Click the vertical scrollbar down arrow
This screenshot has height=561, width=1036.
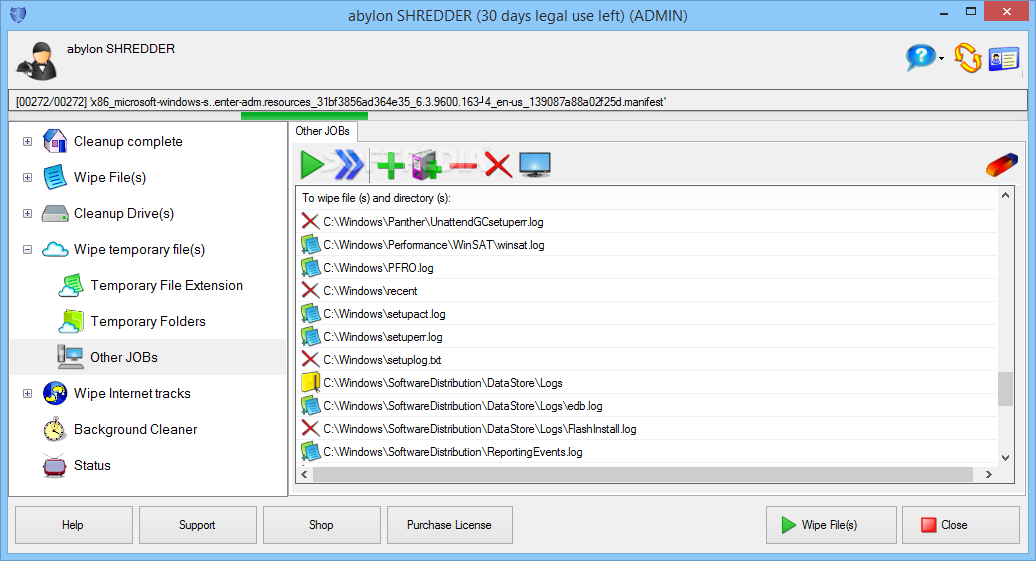point(1005,457)
